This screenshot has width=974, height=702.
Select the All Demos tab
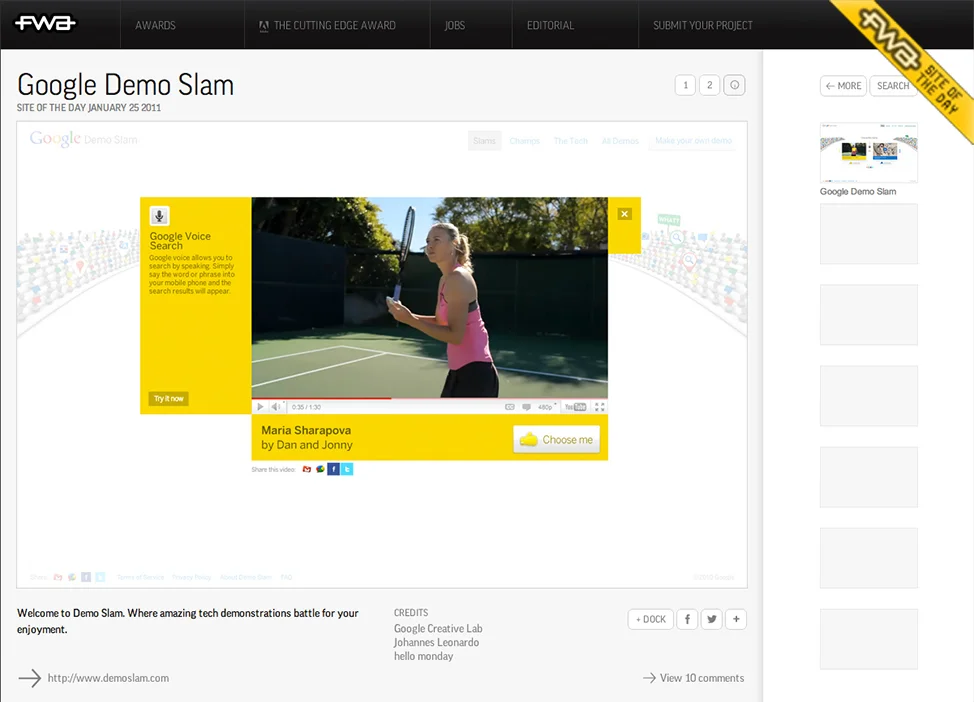click(620, 141)
